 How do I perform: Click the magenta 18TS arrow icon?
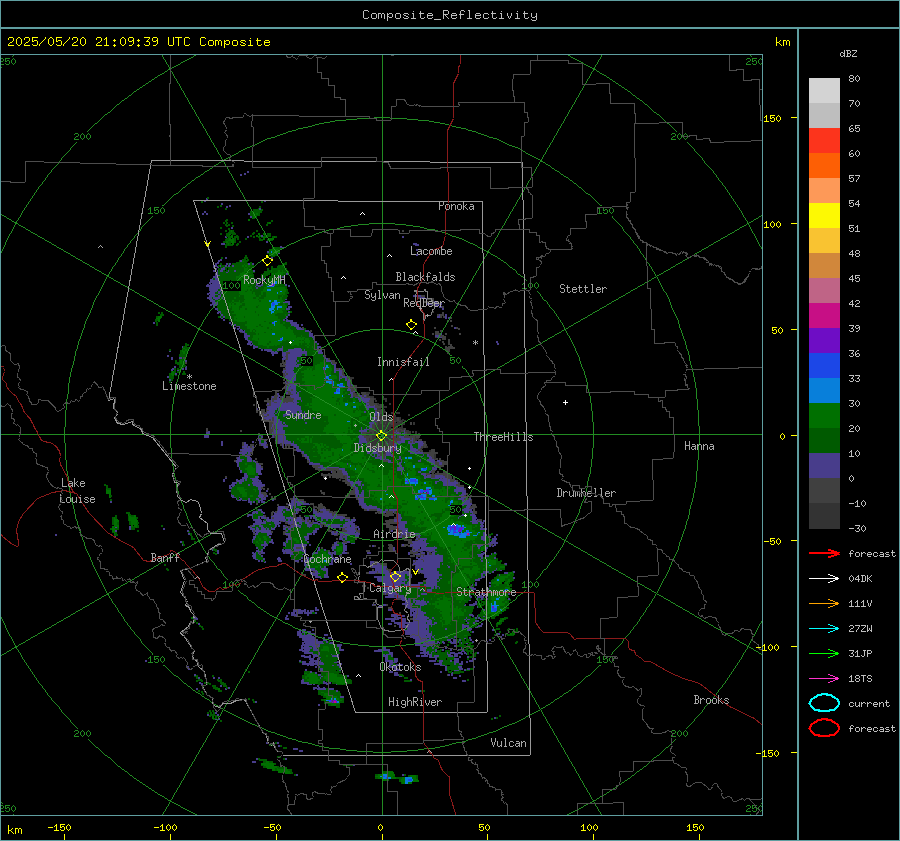point(824,679)
